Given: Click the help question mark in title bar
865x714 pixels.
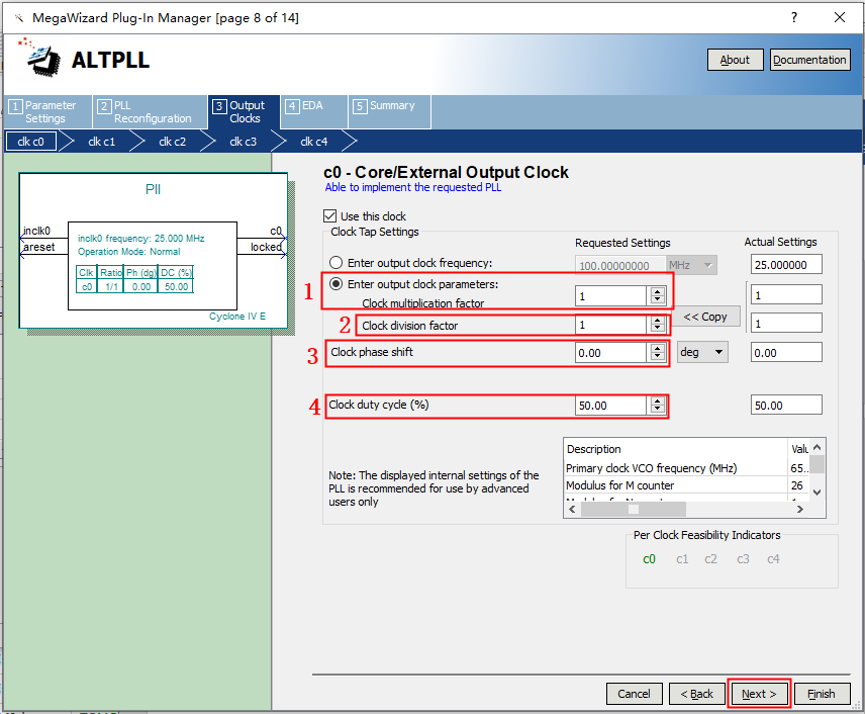Looking at the screenshot, I should (794, 18).
